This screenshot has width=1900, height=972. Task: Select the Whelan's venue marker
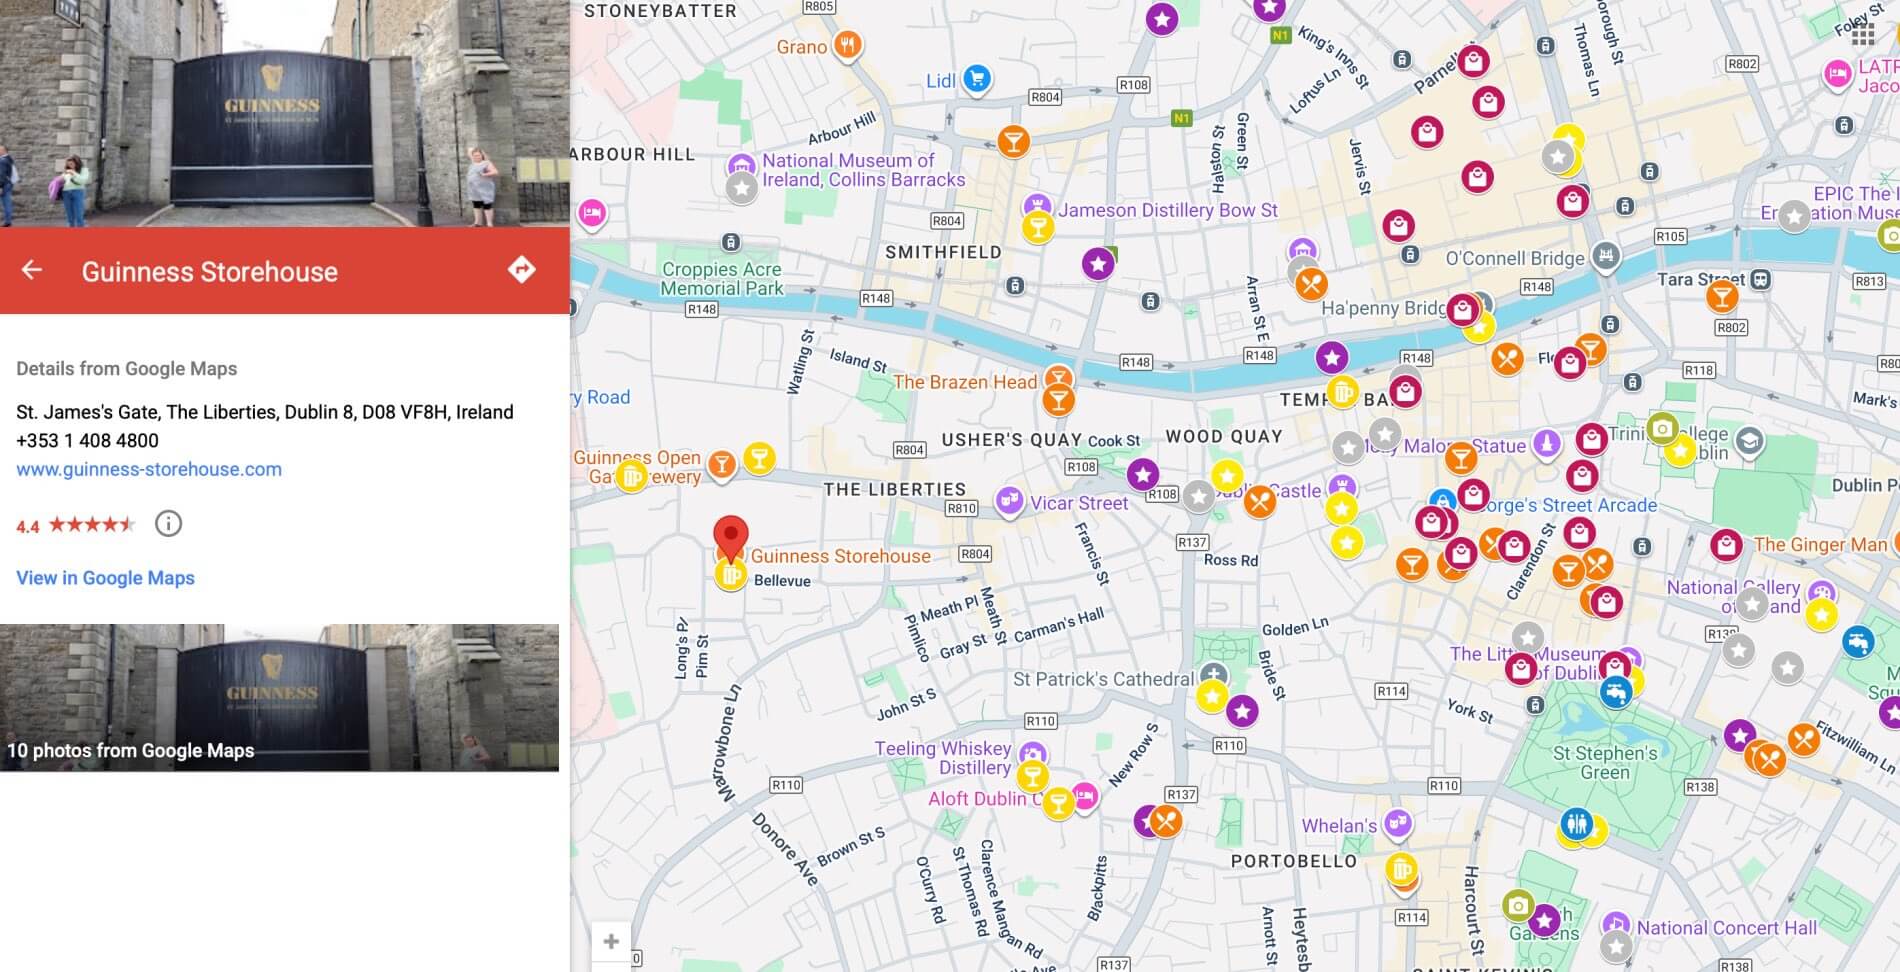pyautogui.click(x=1398, y=823)
